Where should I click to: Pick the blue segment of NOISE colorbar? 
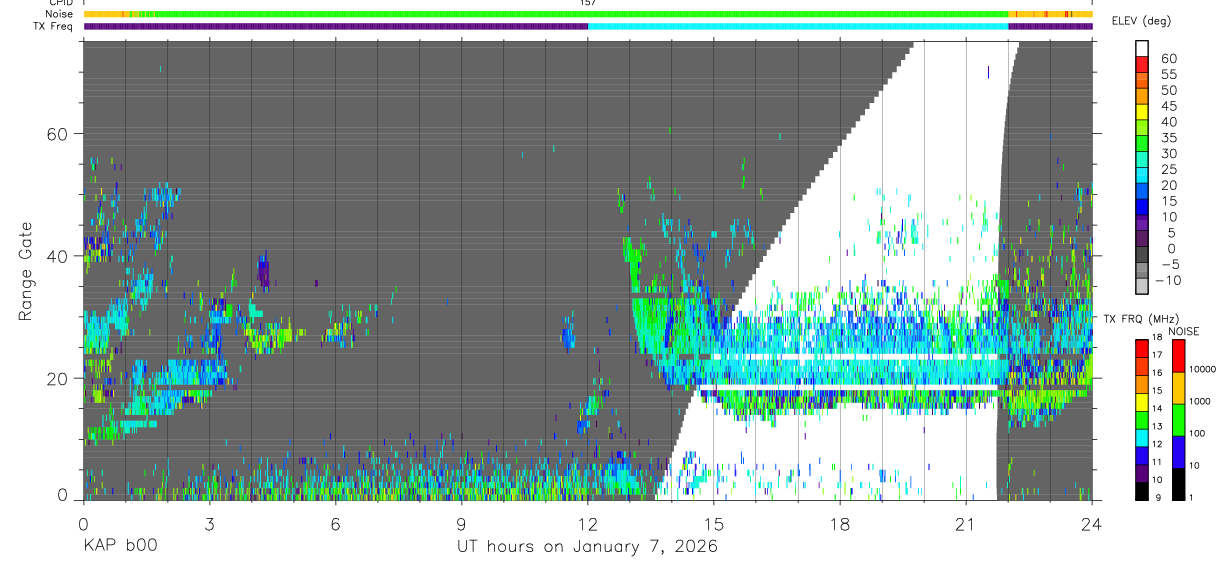tap(1179, 452)
